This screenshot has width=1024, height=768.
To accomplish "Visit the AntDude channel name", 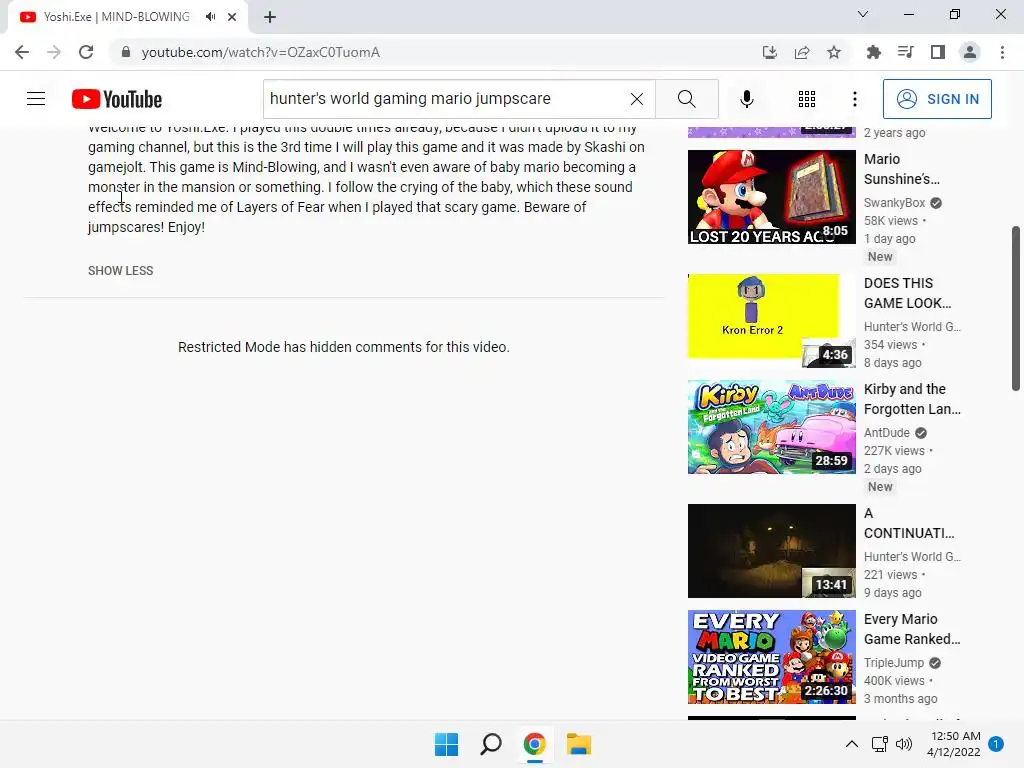I will point(886,432).
